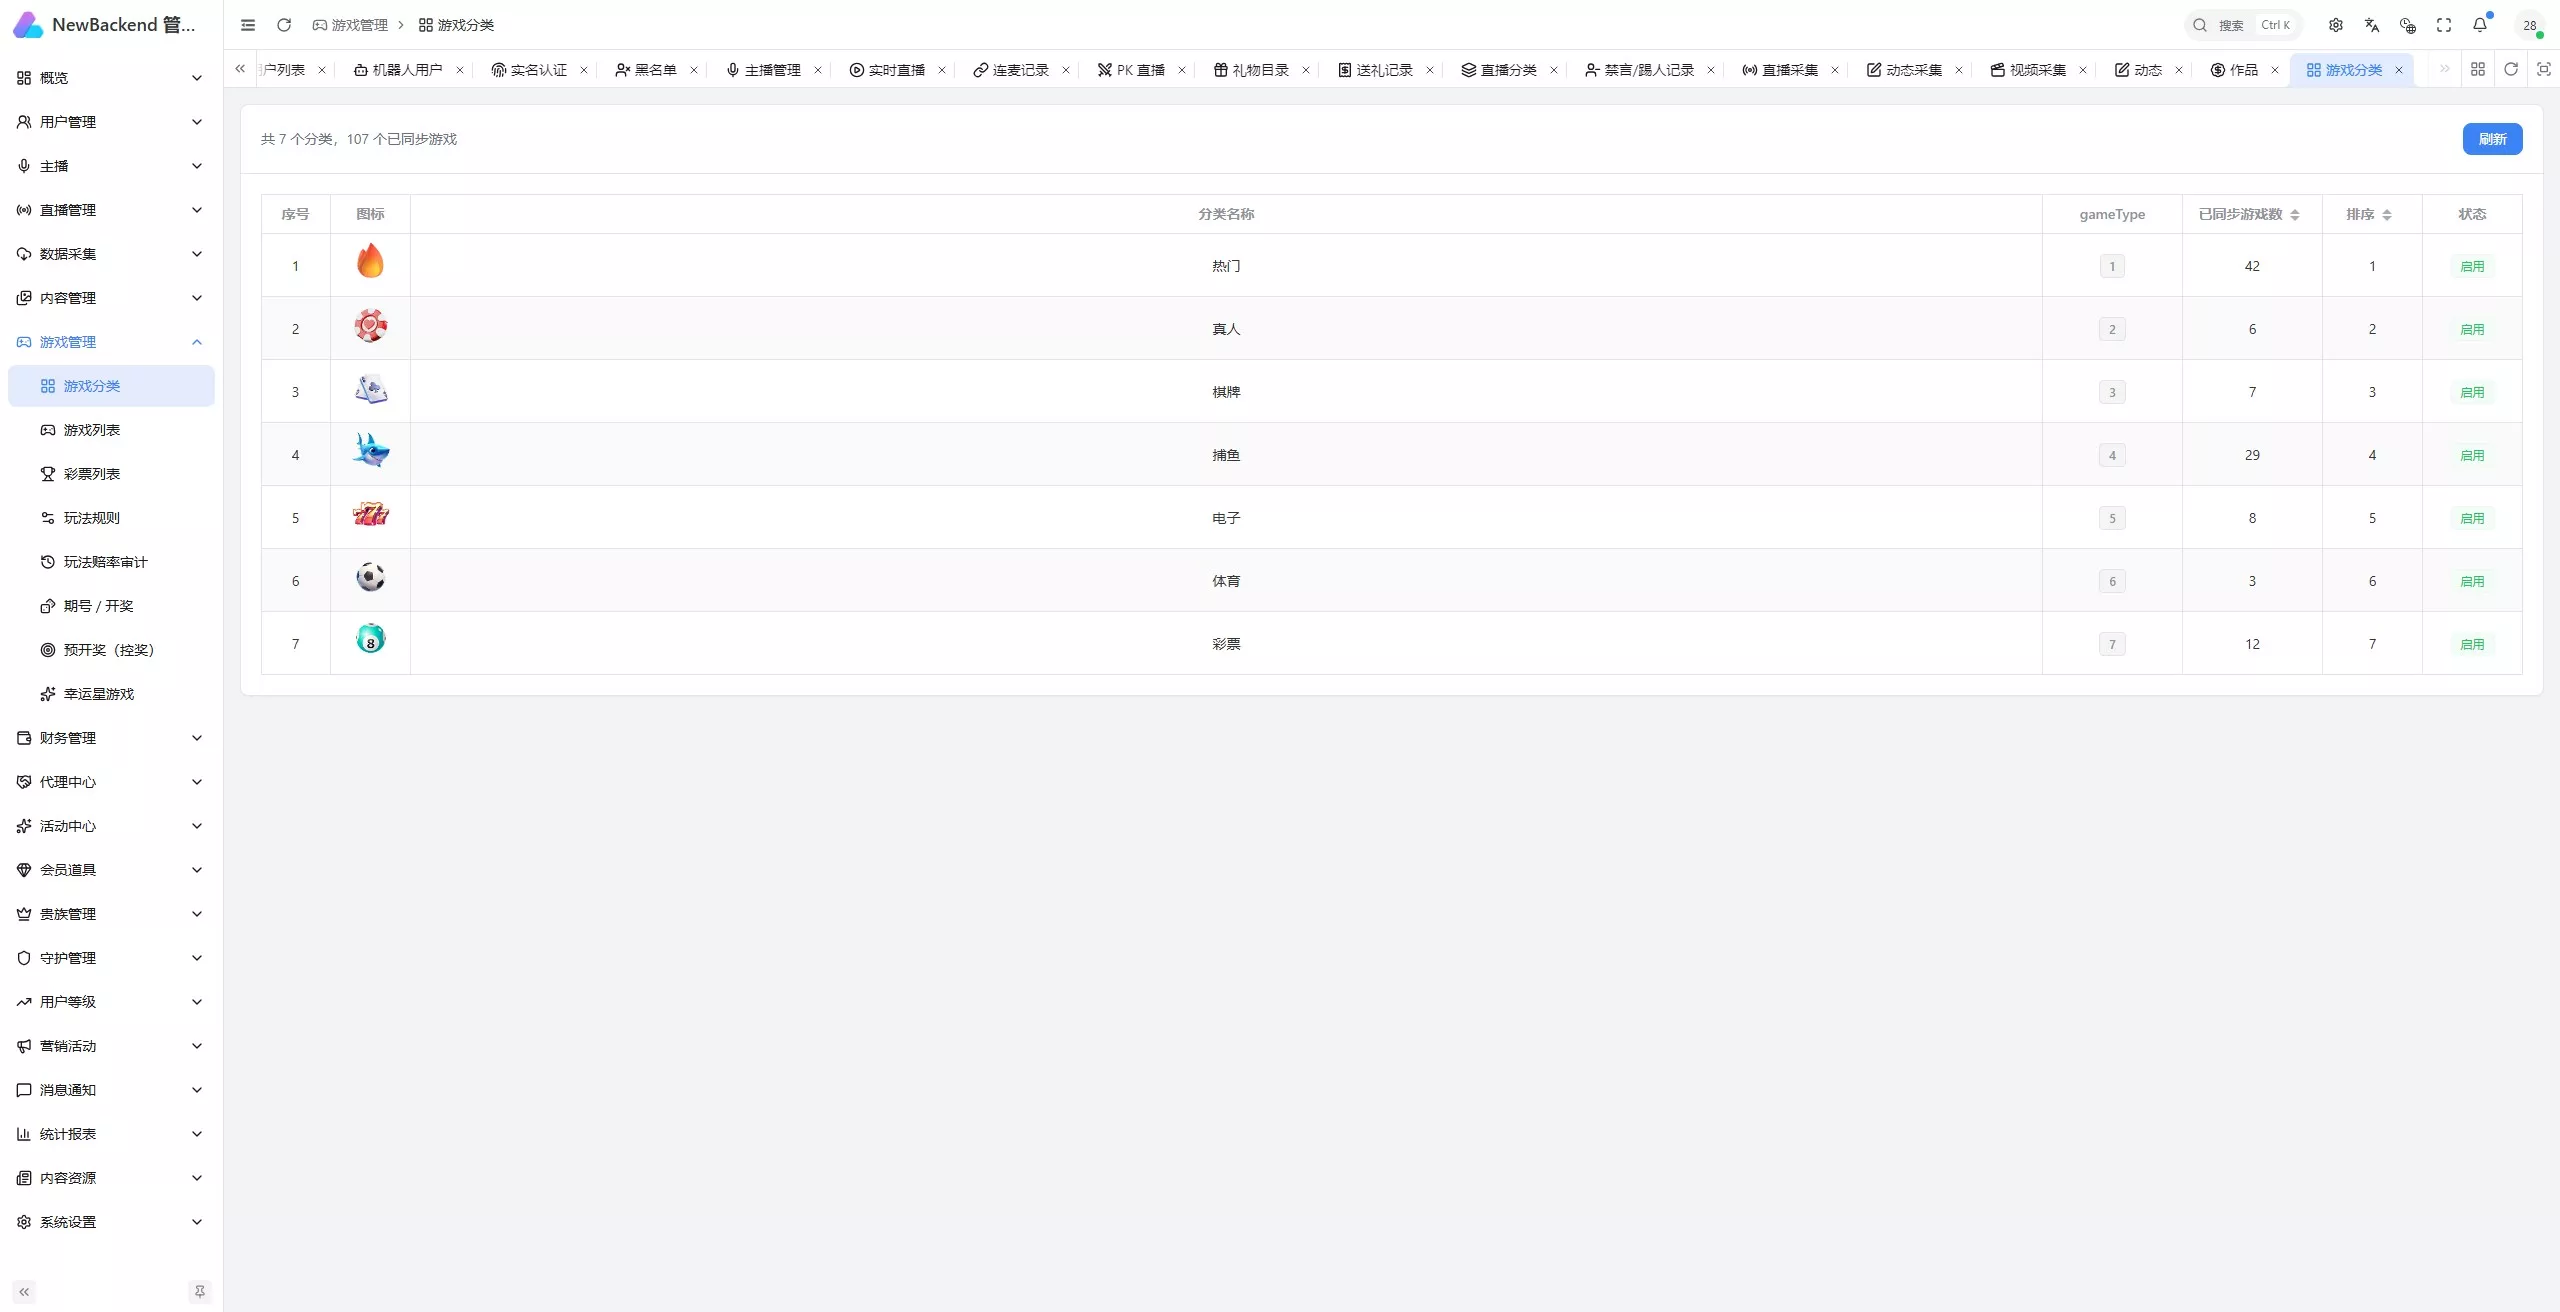Image resolution: width=2560 pixels, height=1312 pixels.
Task: Open the language translate icon
Action: 2372,25
